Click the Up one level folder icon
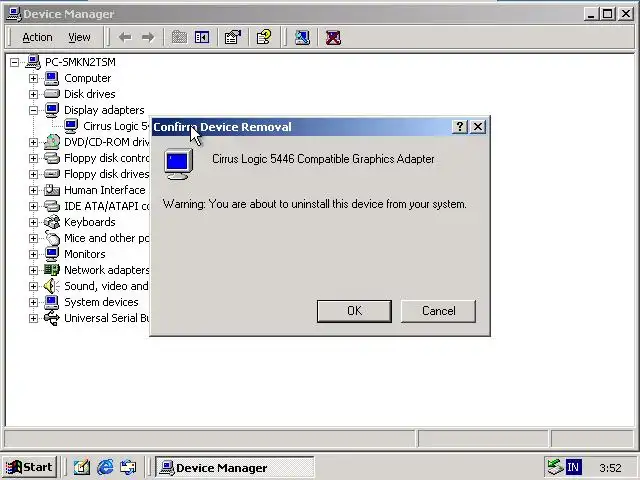640x480 pixels. [179, 38]
